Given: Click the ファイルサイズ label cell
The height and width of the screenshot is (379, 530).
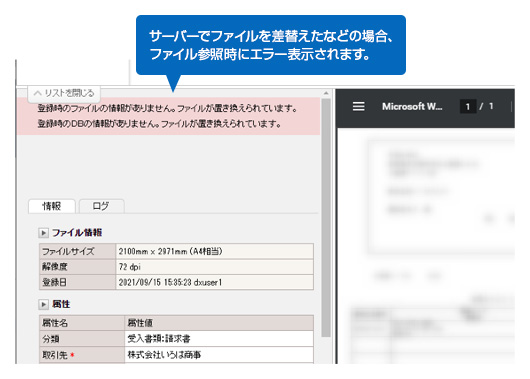Looking at the screenshot, I should [77, 251].
